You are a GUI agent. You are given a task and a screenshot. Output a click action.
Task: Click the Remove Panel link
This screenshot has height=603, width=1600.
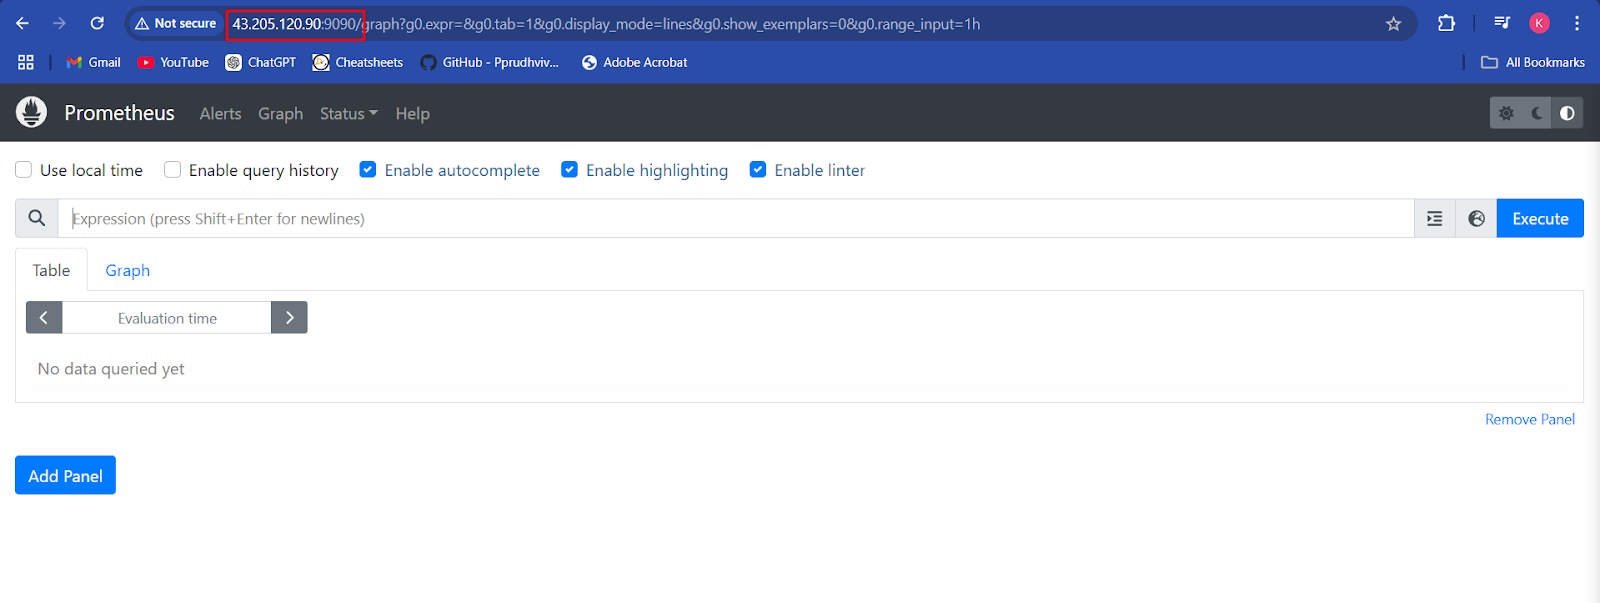(x=1530, y=419)
